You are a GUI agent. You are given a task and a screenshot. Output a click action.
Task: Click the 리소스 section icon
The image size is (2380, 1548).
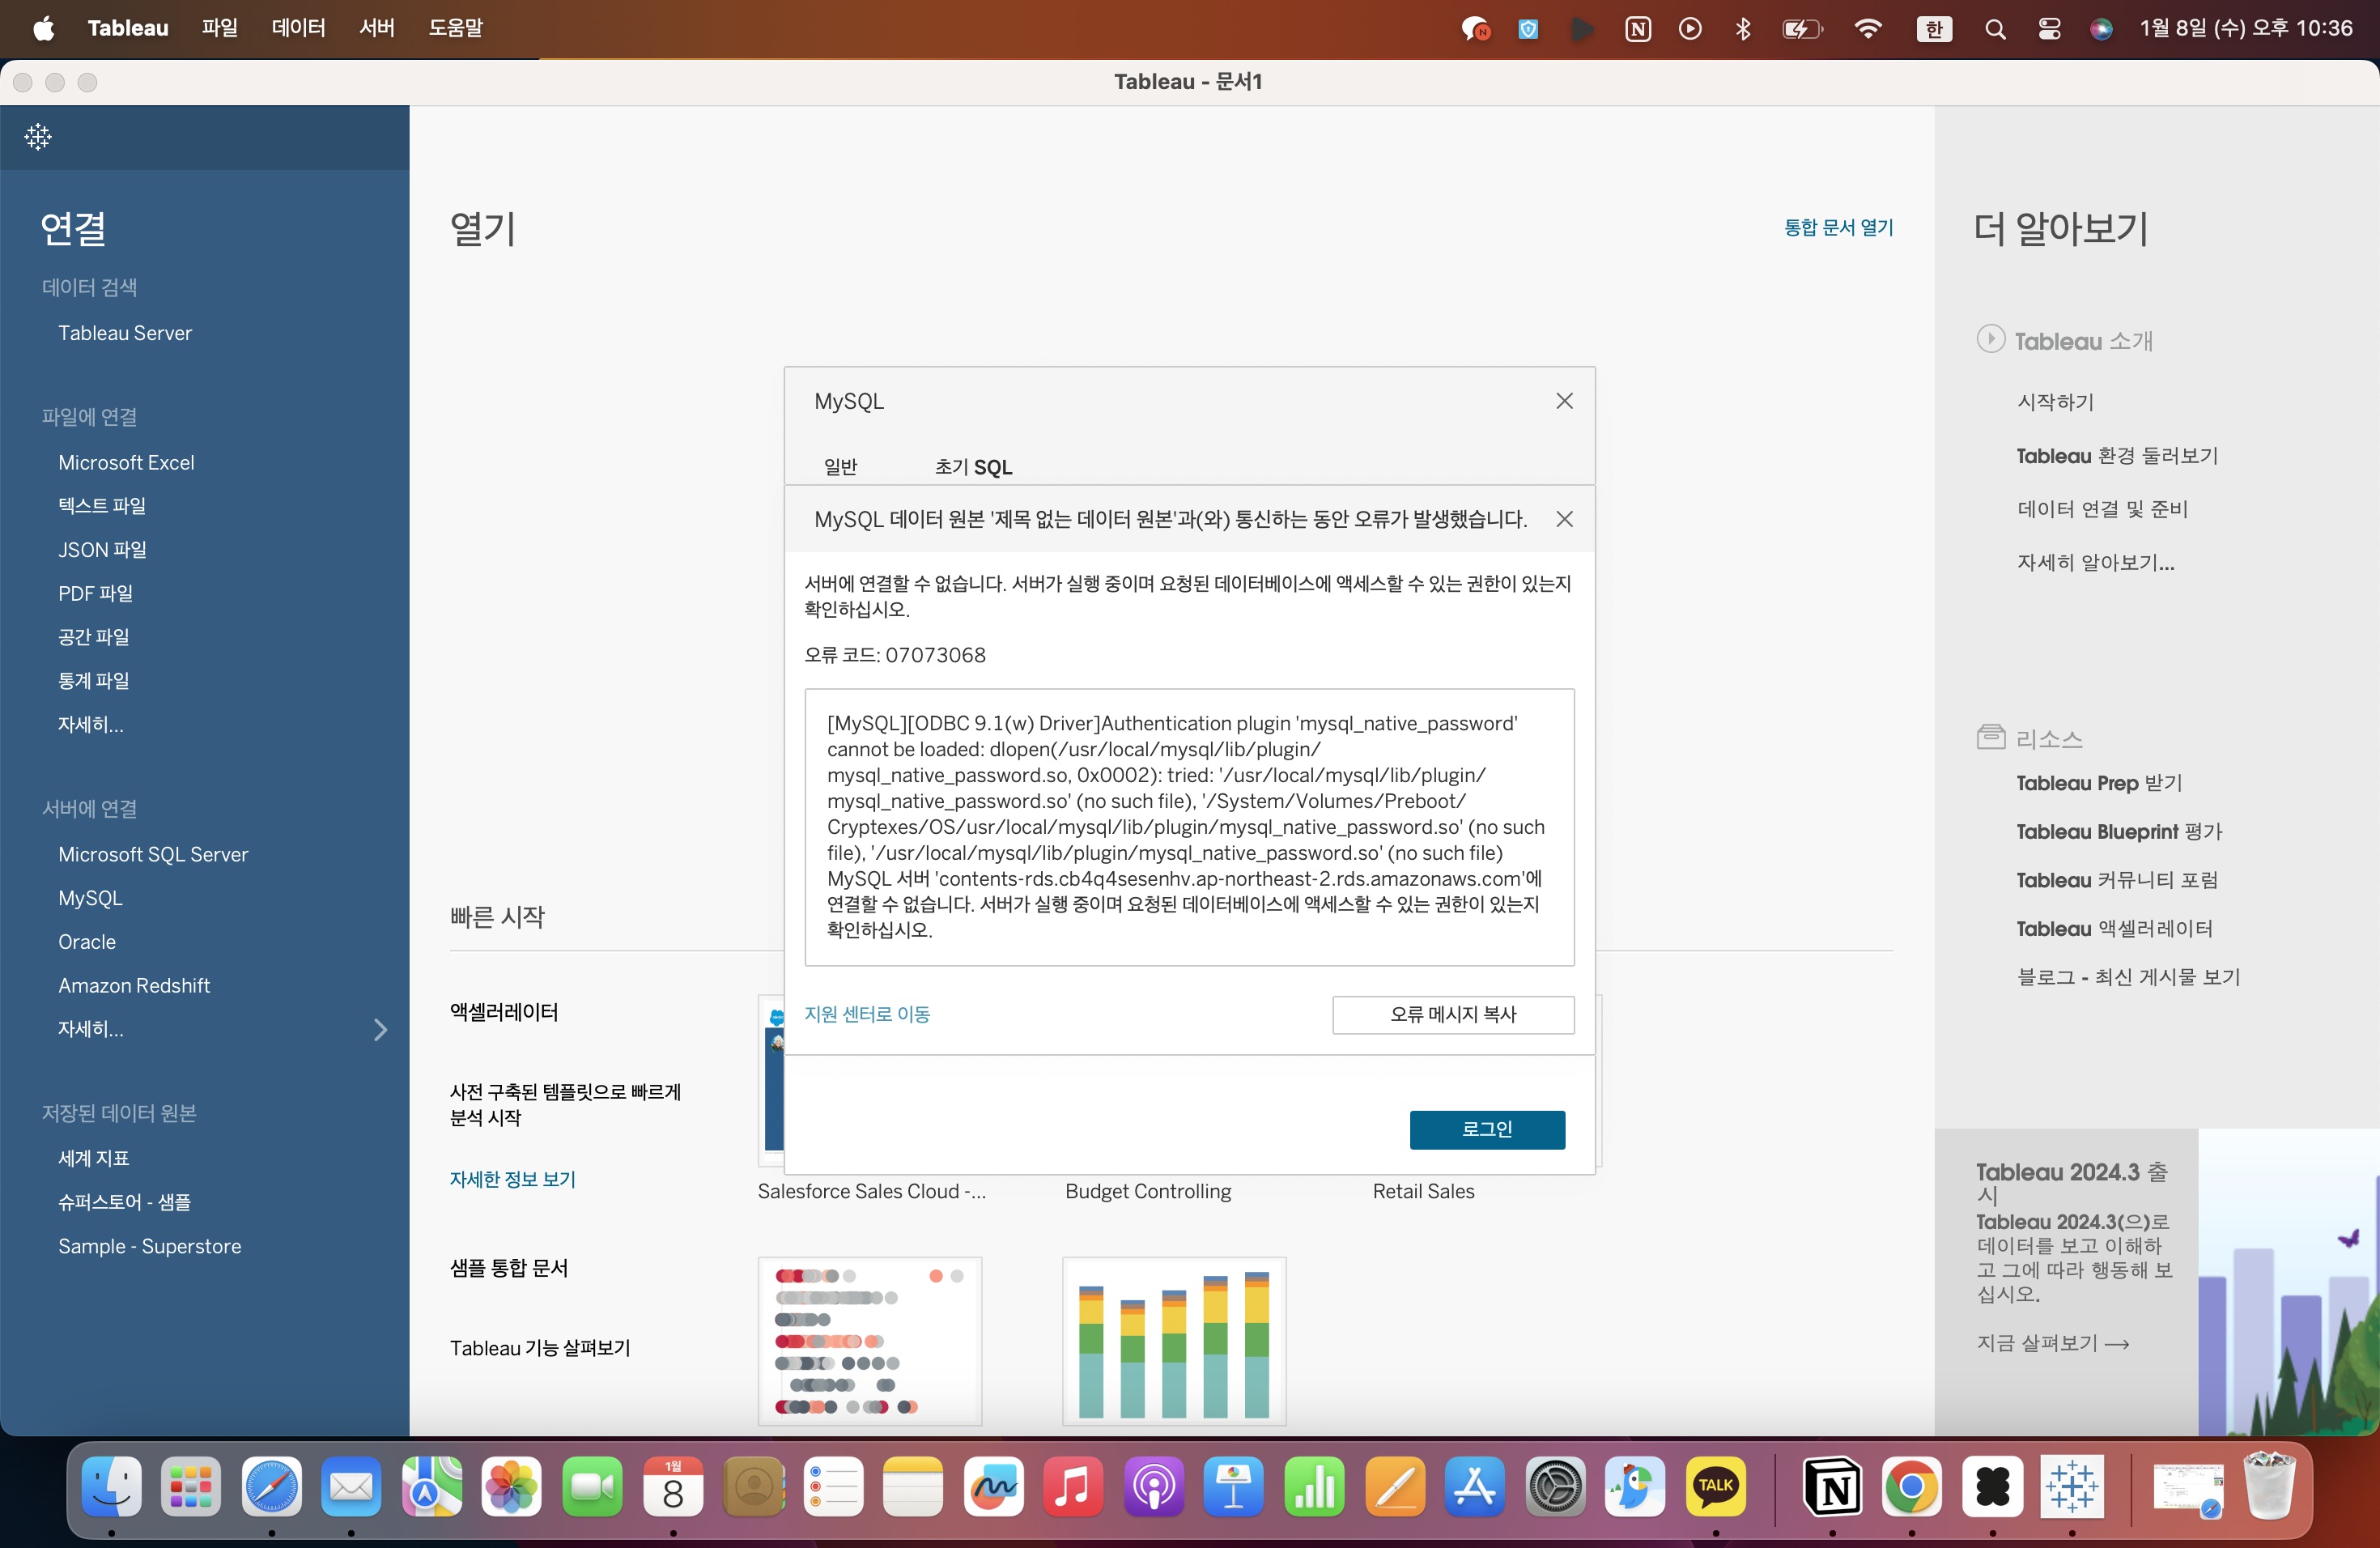click(1990, 738)
